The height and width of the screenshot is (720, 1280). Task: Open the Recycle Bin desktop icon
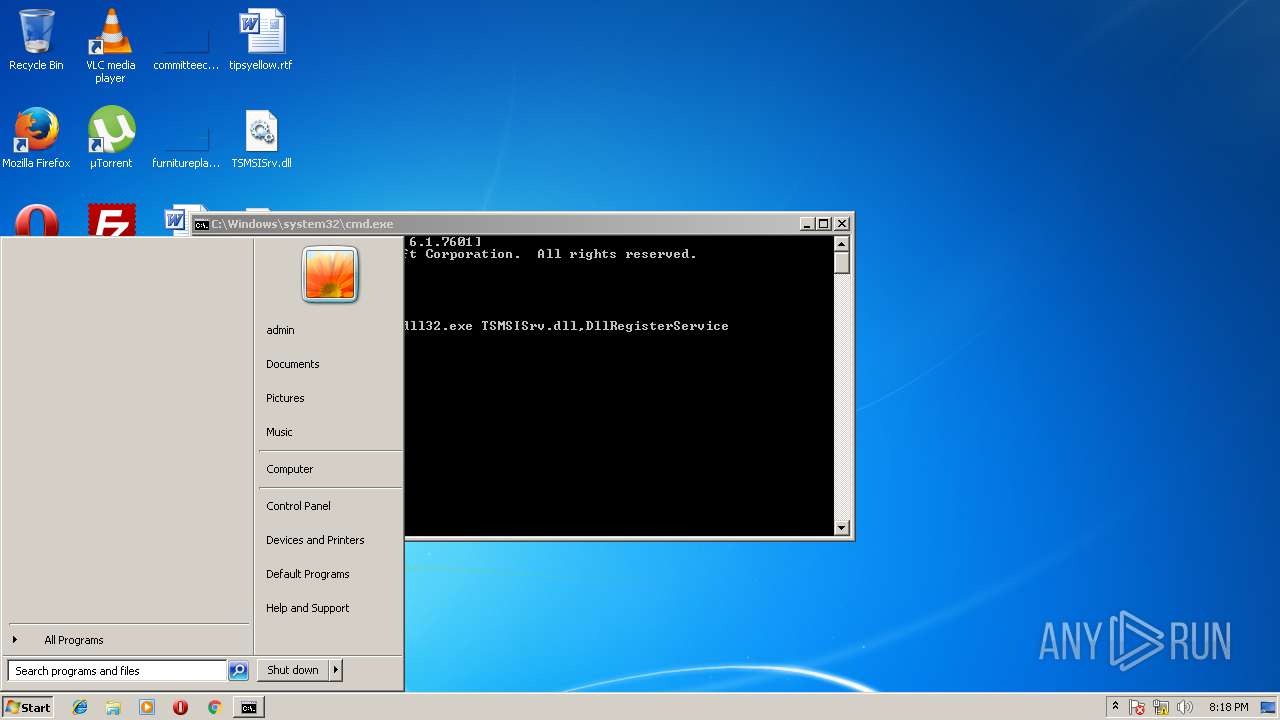point(36,41)
